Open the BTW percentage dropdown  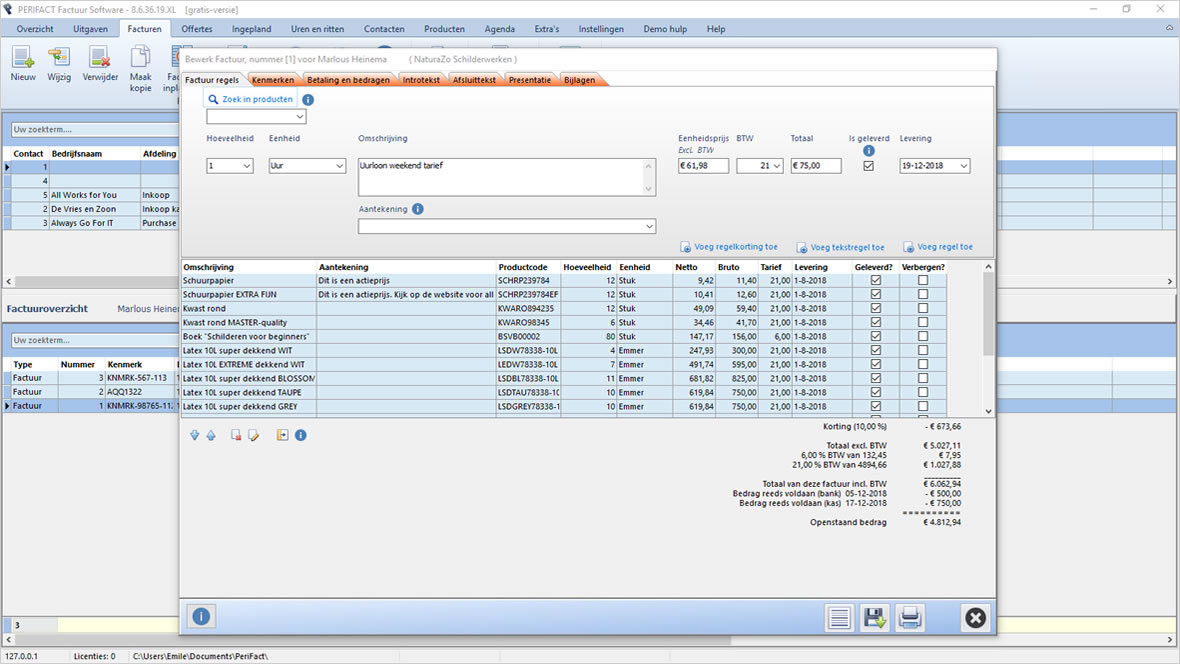[x=777, y=166]
